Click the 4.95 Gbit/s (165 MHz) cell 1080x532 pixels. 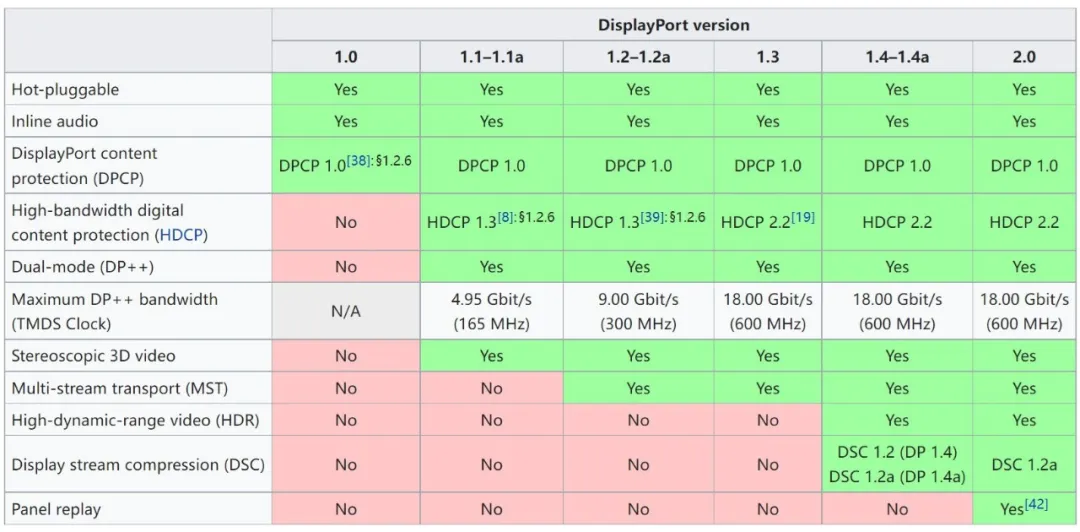[490, 312]
